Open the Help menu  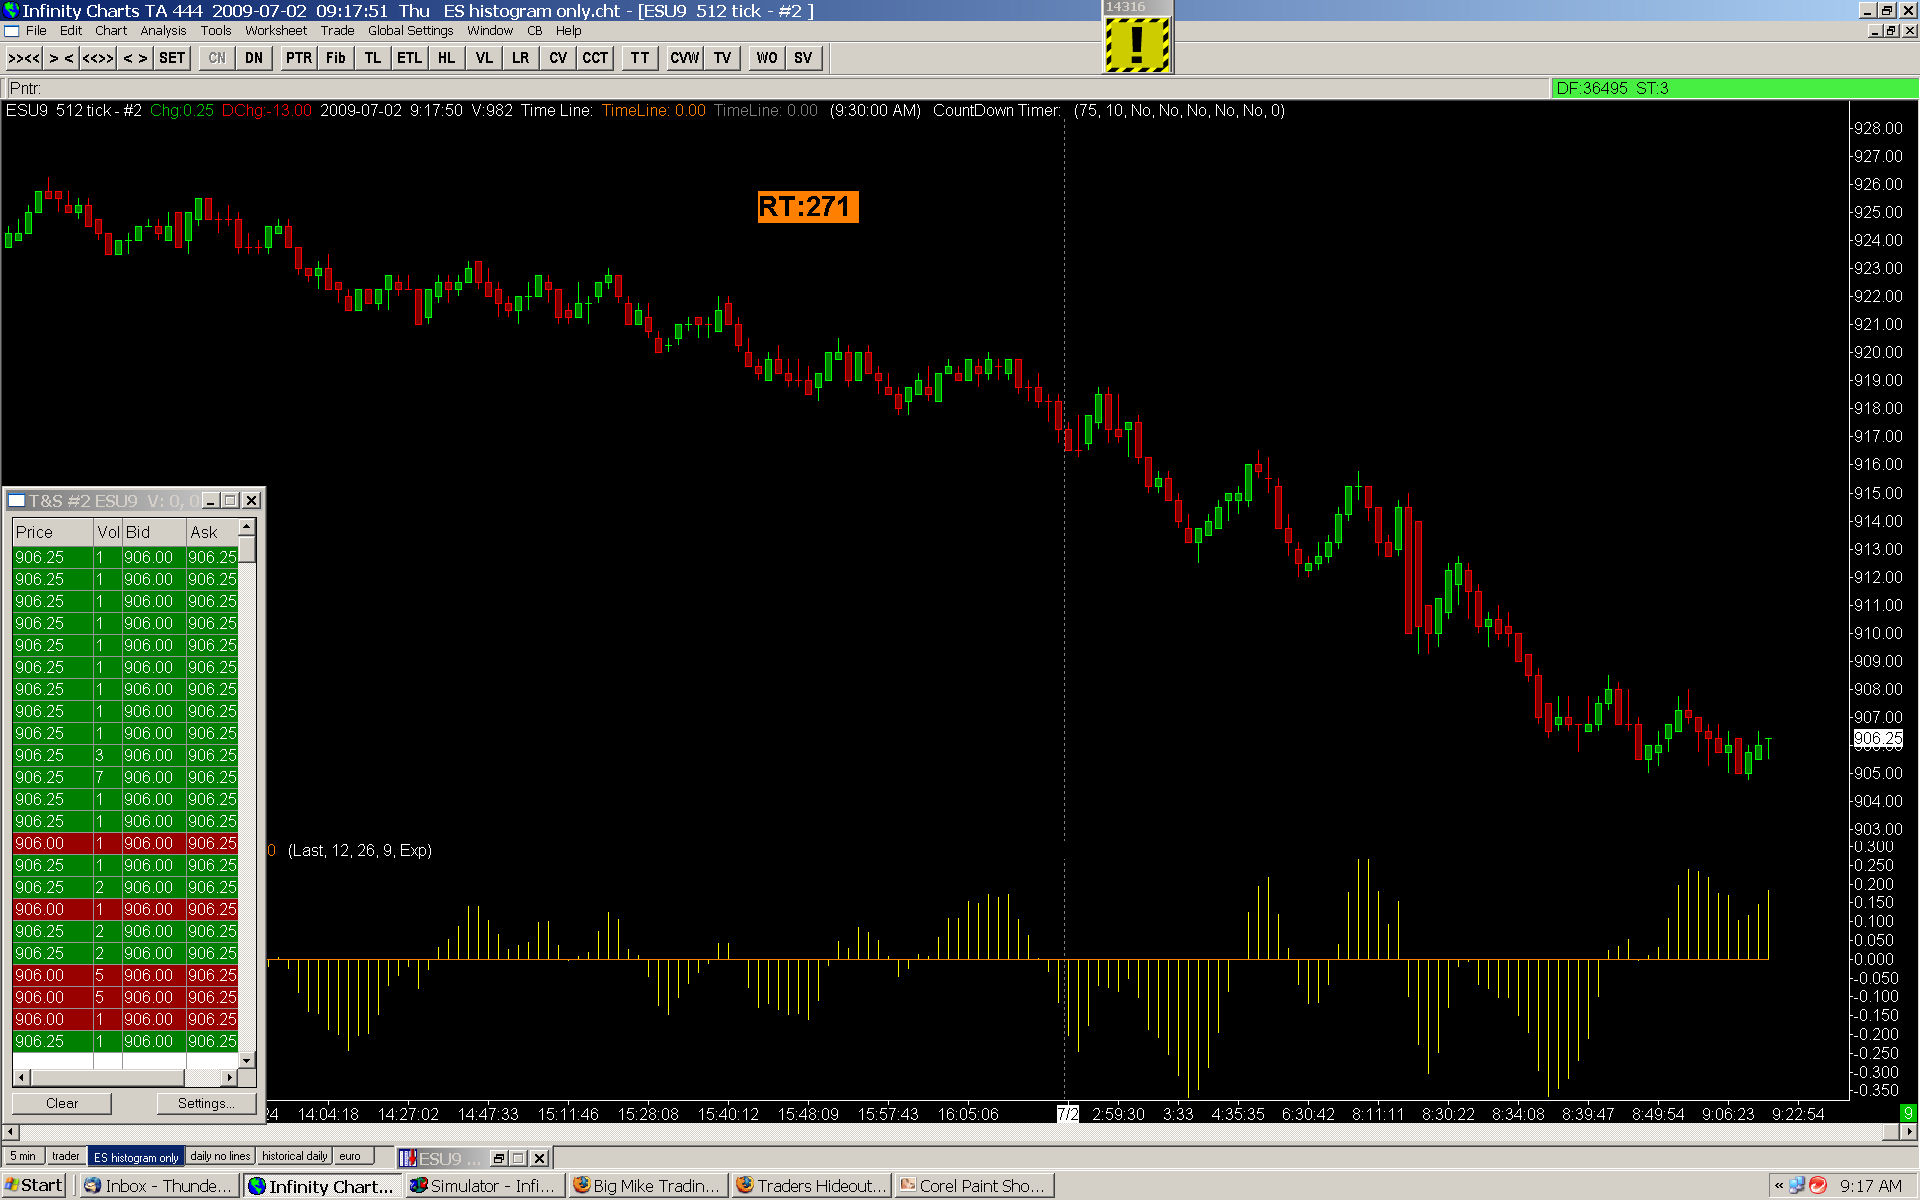[x=569, y=31]
